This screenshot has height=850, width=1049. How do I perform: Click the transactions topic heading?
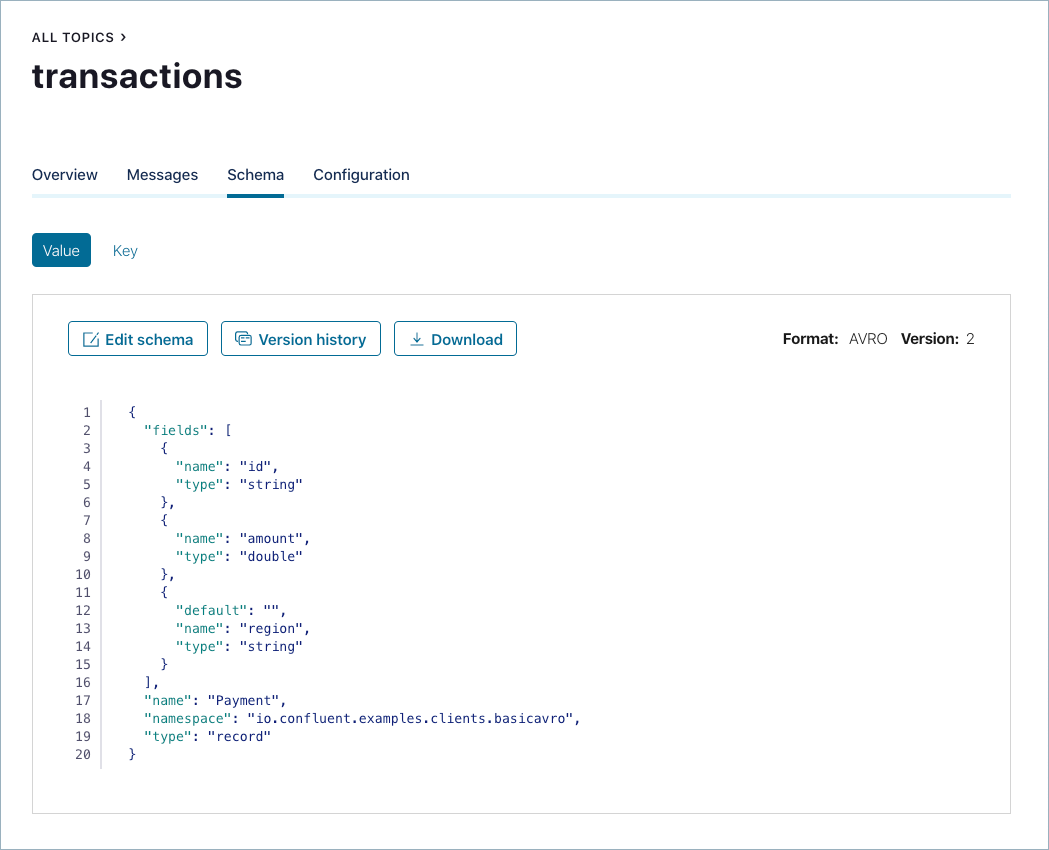pos(137,76)
